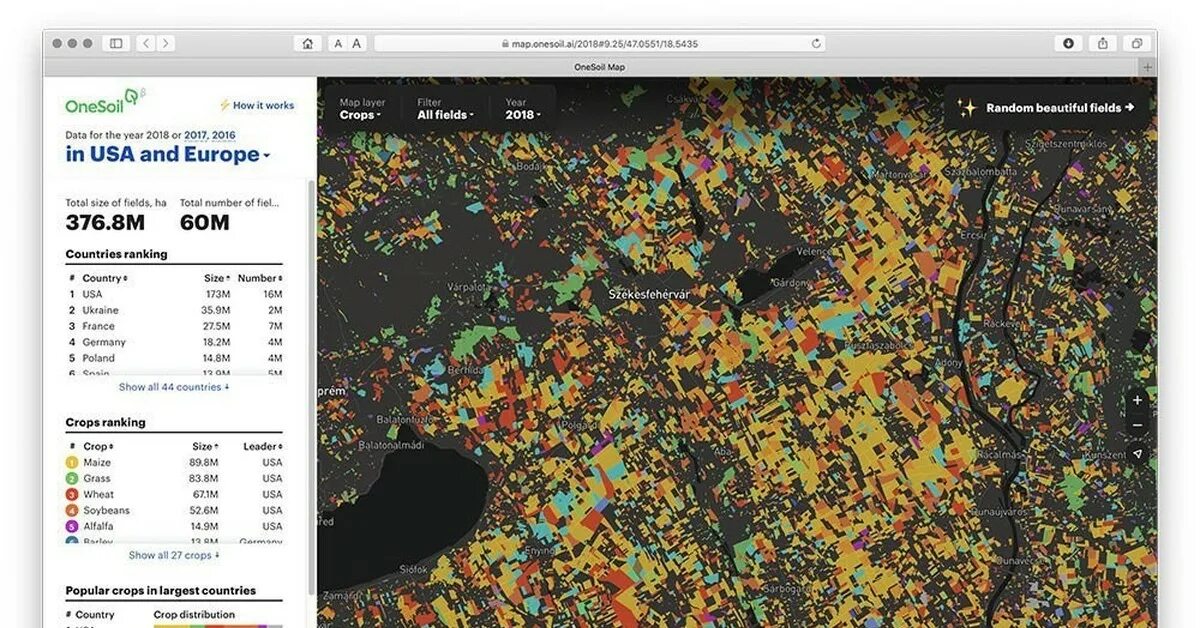Click the orange Soybeans crop icon
This screenshot has height=628, width=1200.
pyautogui.click(x=72, y=511)
